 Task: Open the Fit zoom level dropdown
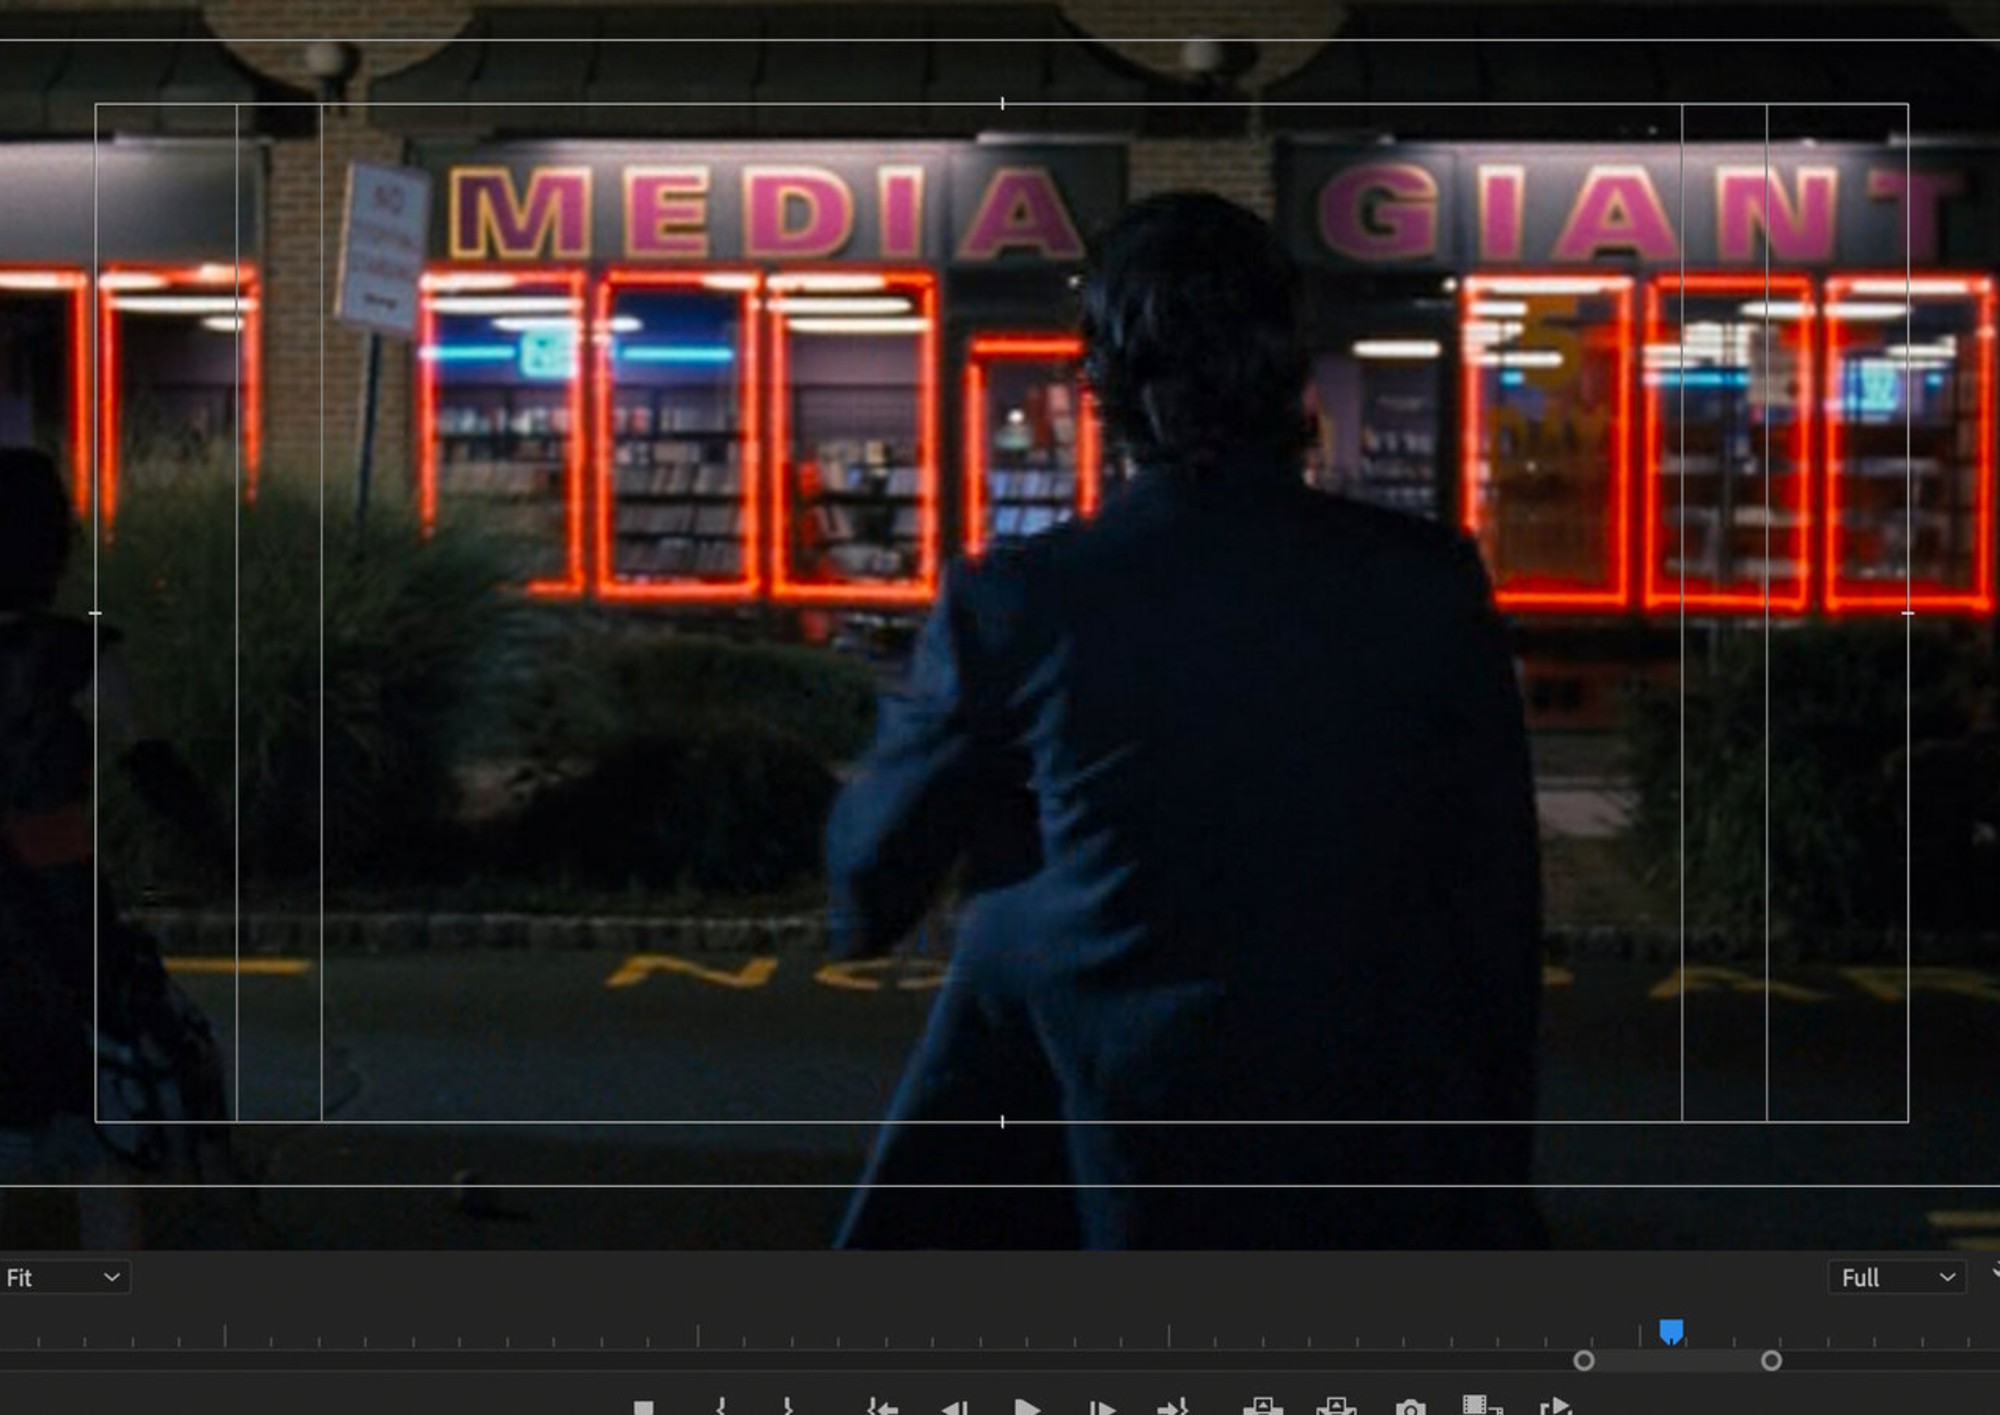[x=64, y=1277]
